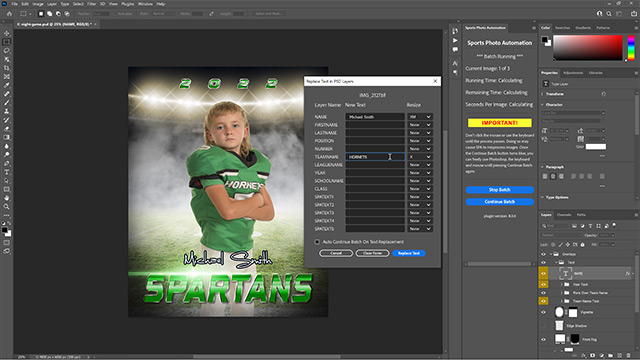Image resolution: width=640 pixels, height=360 pixels.
Task: Click the TEAMNAME text field
Action: click(x=375, y=157)
